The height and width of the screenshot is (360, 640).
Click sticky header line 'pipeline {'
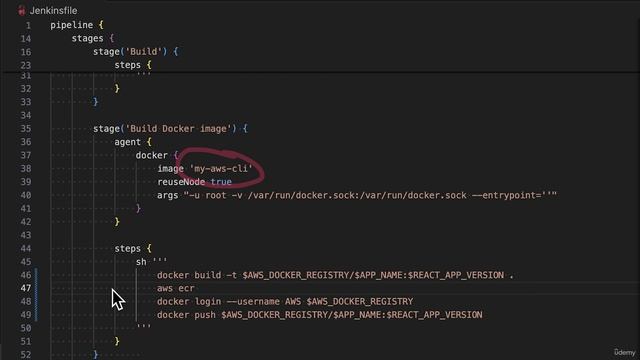[x=77, y=25]
